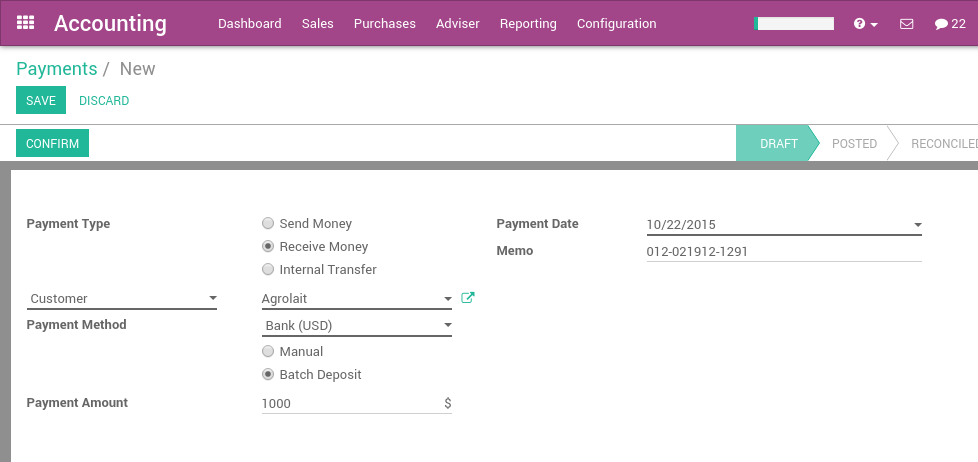Open the Reporting menu

coord(528,24)
